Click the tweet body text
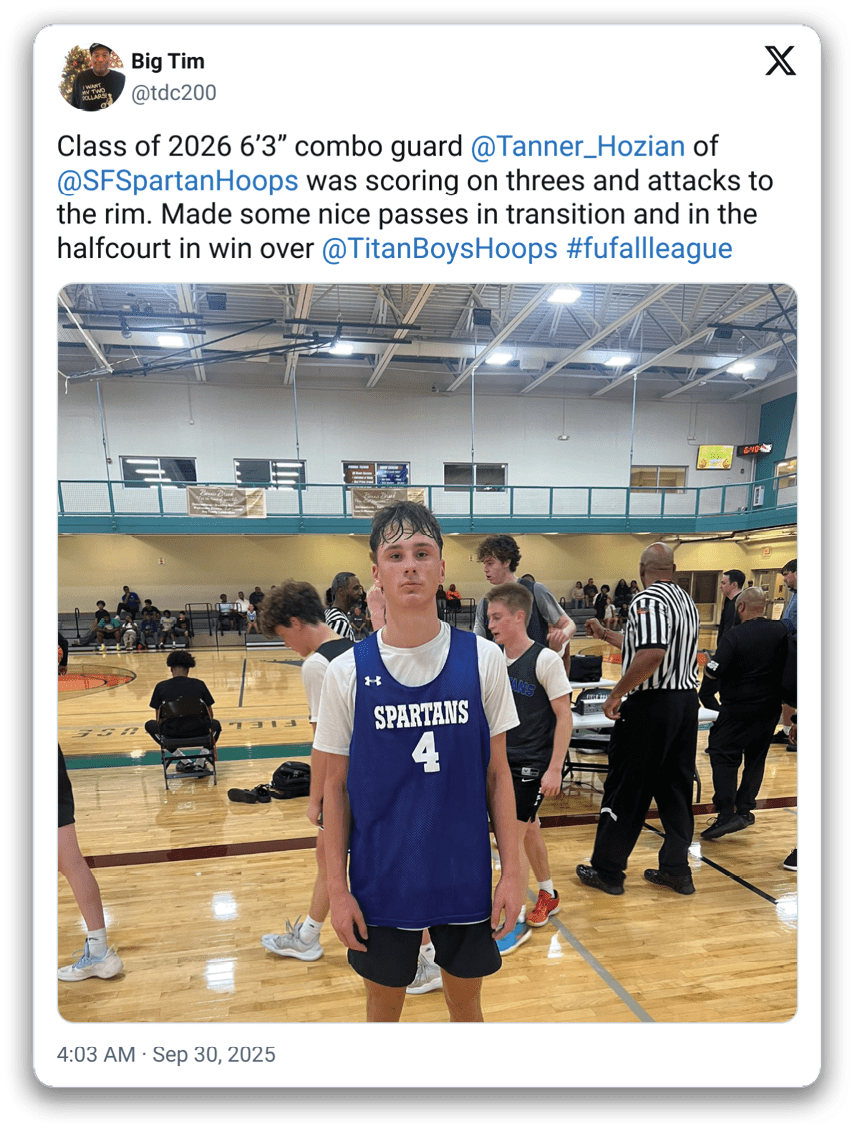The image size is (854, 1129). [x=415, y=197]
